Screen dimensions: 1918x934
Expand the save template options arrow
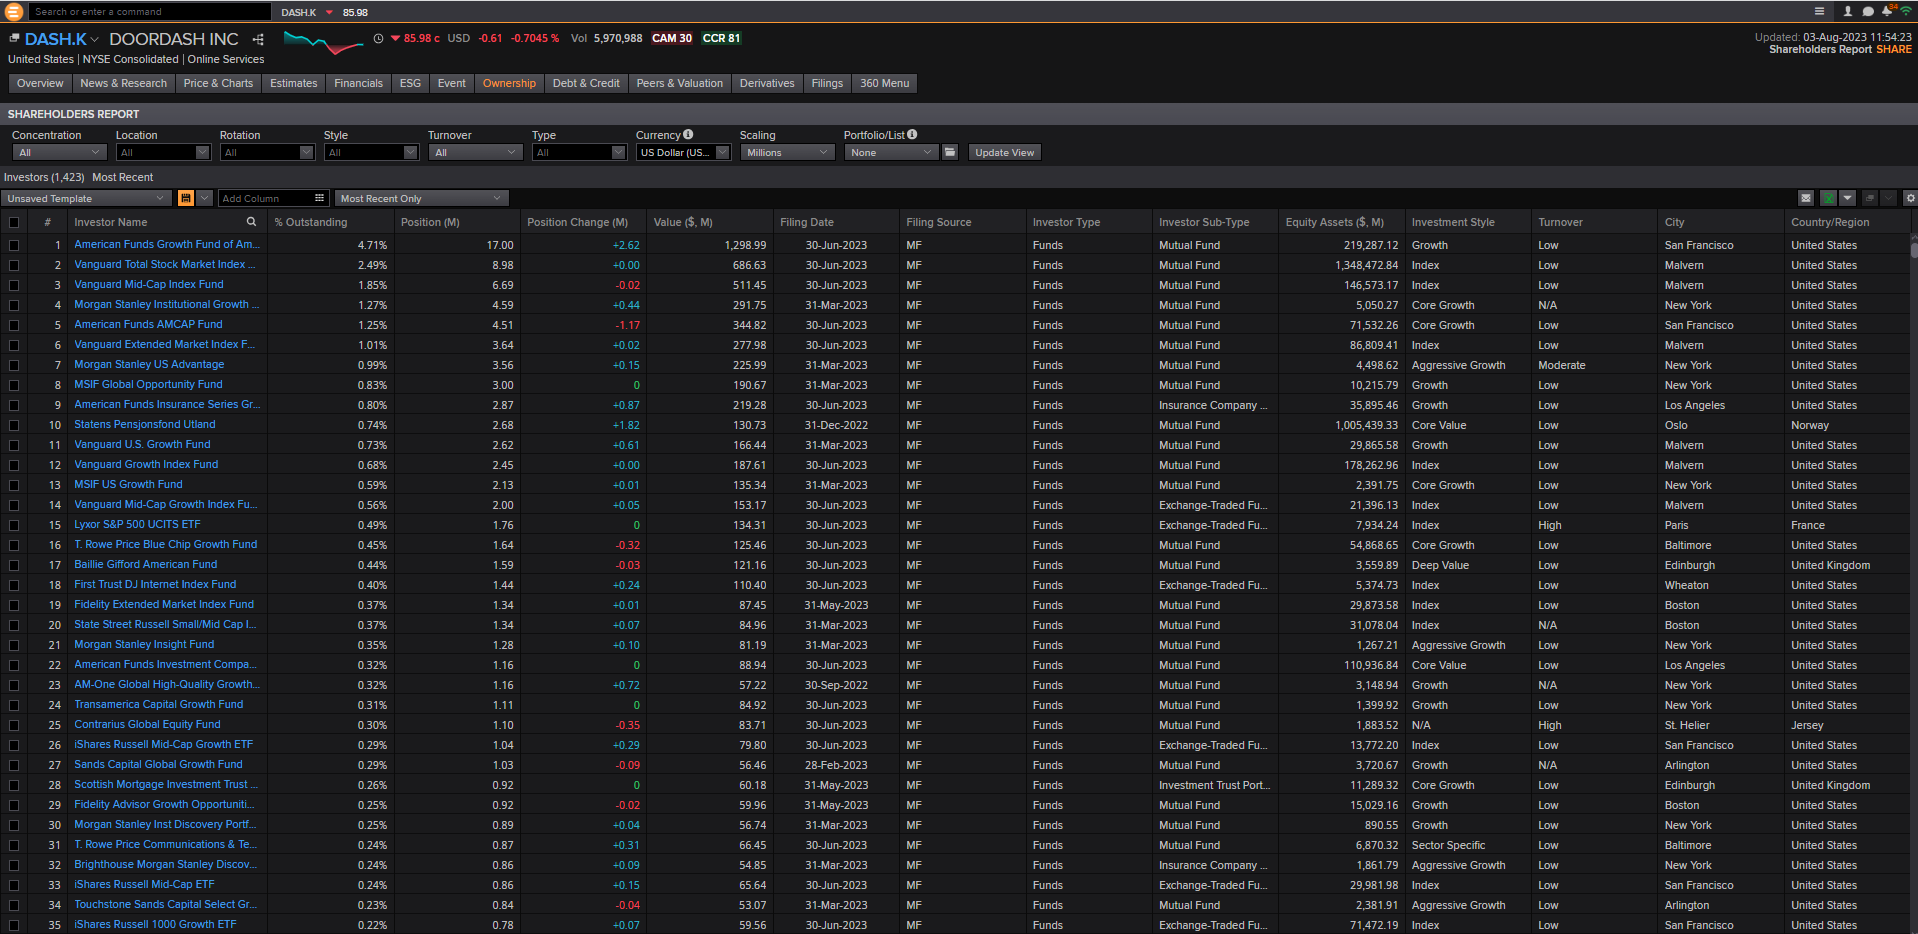tap(204, 198)
